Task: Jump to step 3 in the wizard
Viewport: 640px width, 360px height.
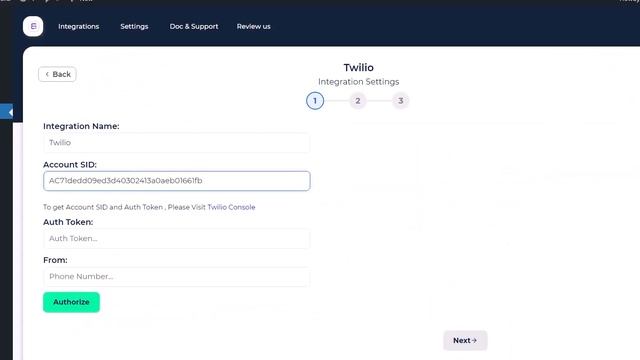Action: point(400,101)
